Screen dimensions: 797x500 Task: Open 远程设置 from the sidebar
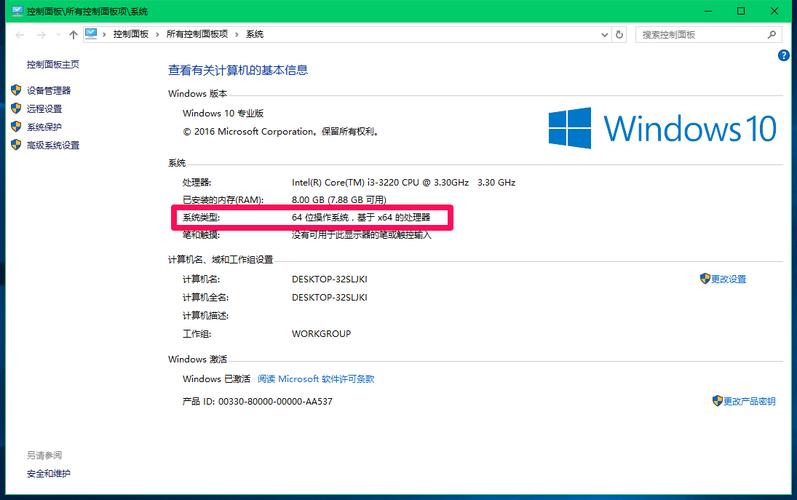(44, 109)
